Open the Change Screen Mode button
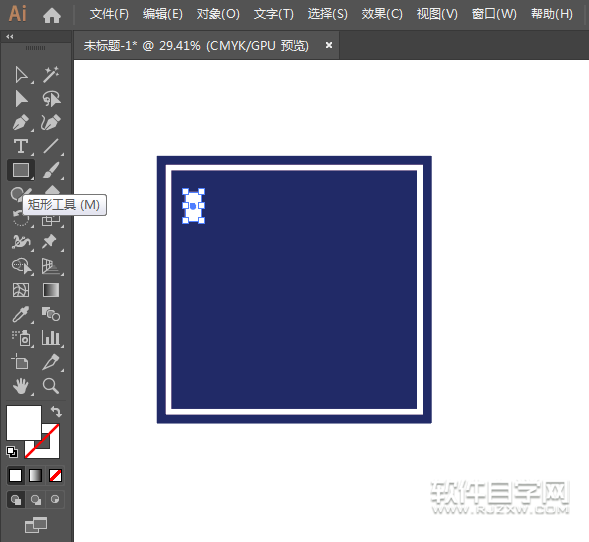Viewport: 589px width, 542px height. pyautogui.click(x=36, y=525)
